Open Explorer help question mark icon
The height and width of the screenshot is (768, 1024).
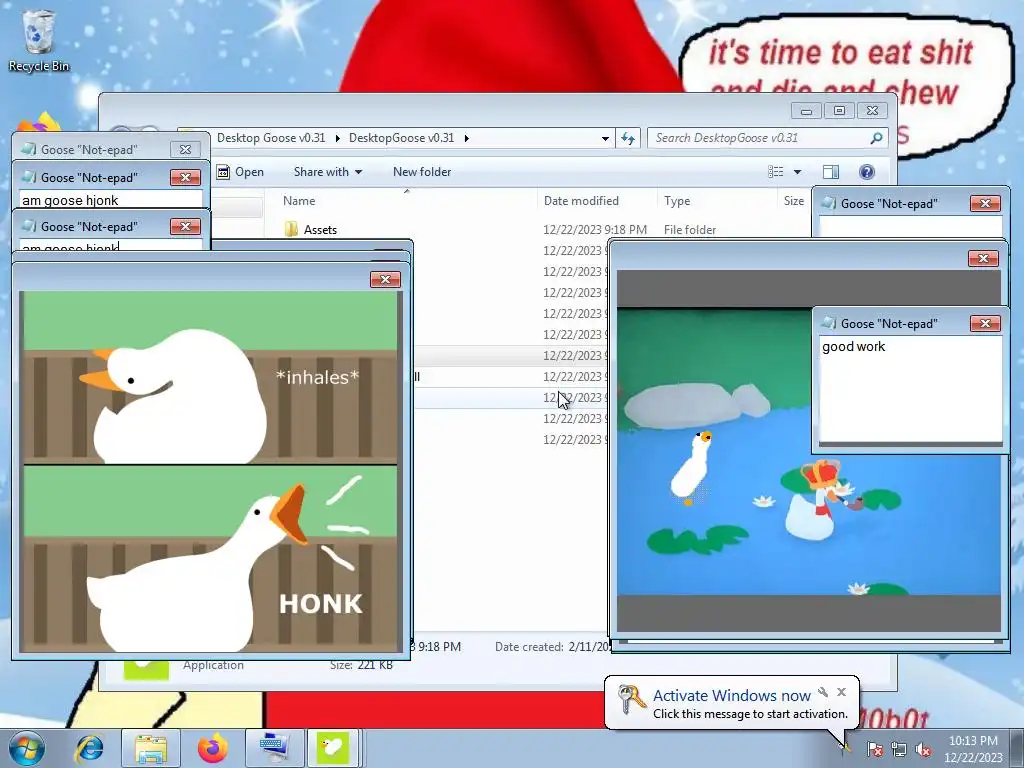pos(867,172)
